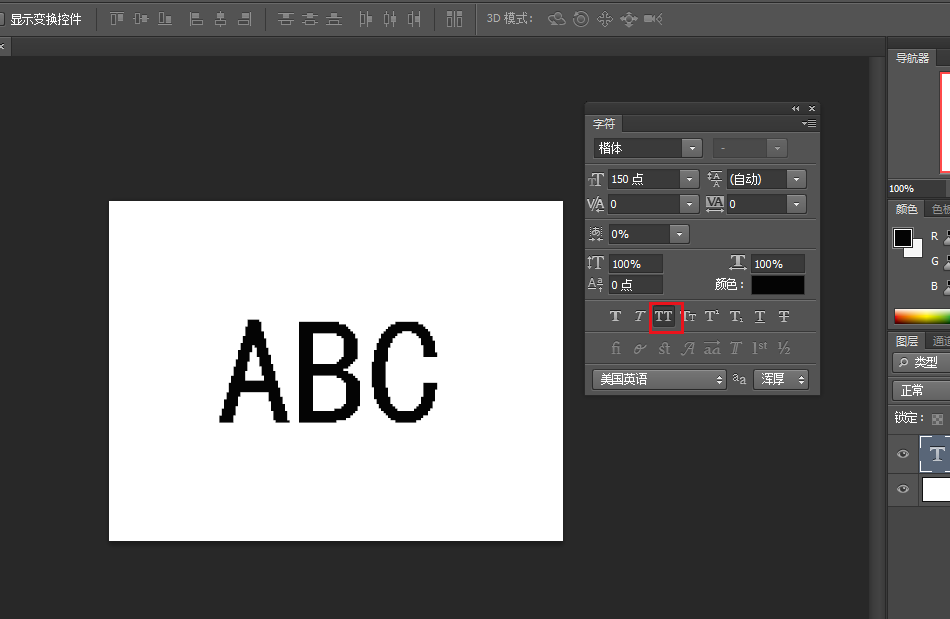Distribute horizontal centers icon
The height and width of the screenshot is (619, 950).
pyautogui.click(x=390, y=19)
